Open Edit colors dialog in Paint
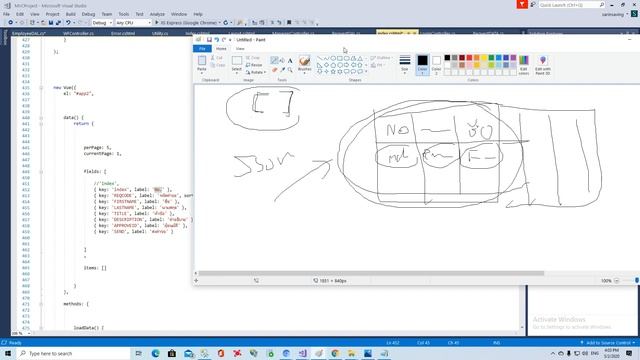Screen dimensions: 640x360 524,65
